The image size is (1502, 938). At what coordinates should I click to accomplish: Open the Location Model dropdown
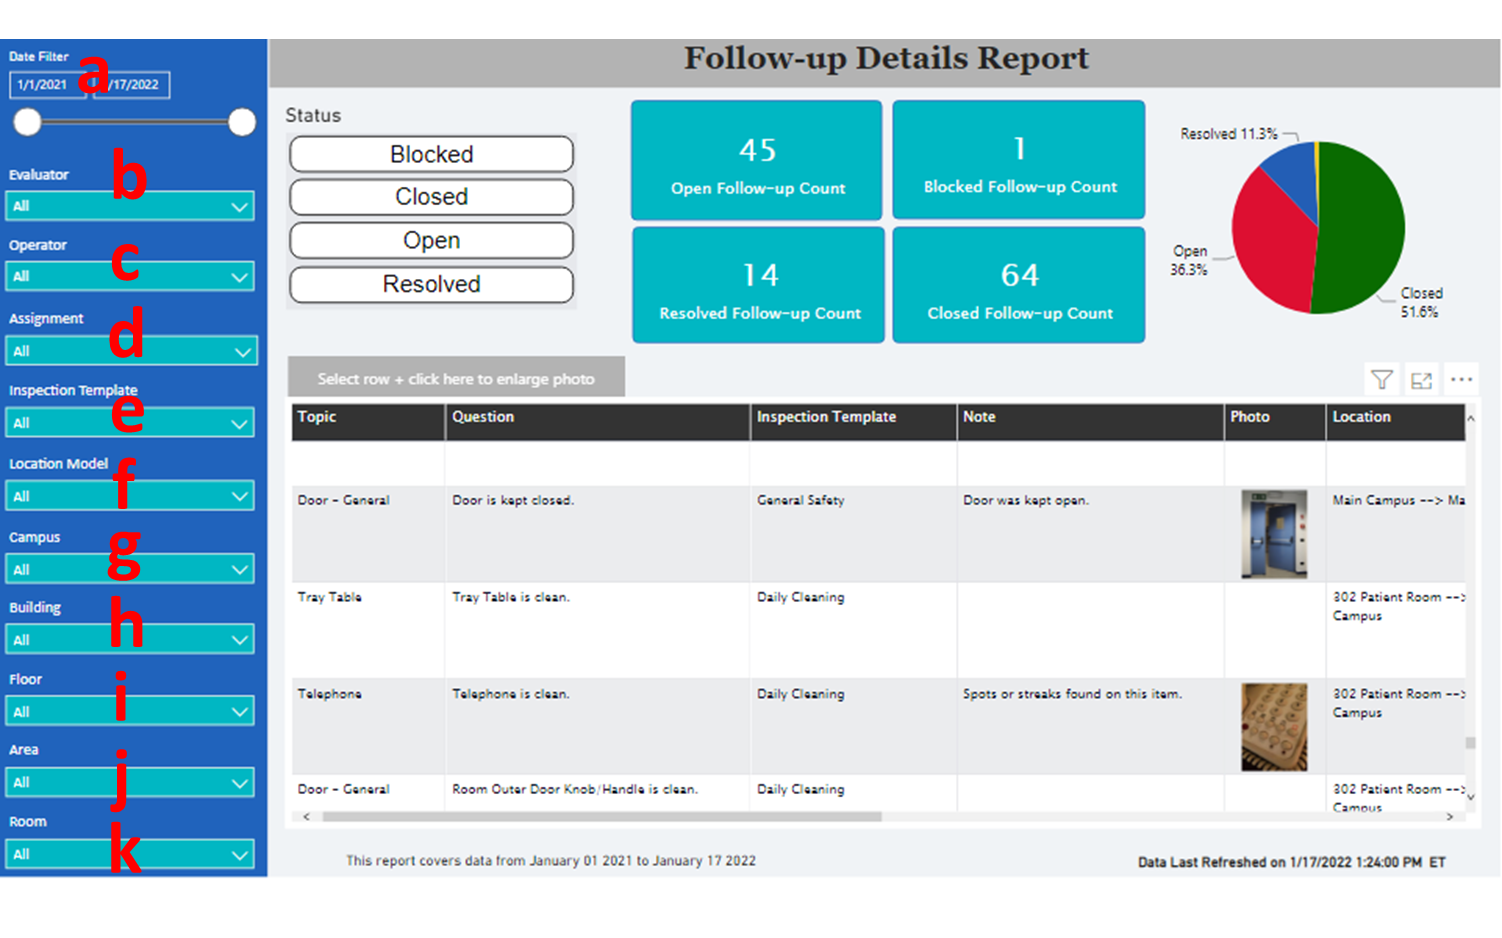pos(130,495)
